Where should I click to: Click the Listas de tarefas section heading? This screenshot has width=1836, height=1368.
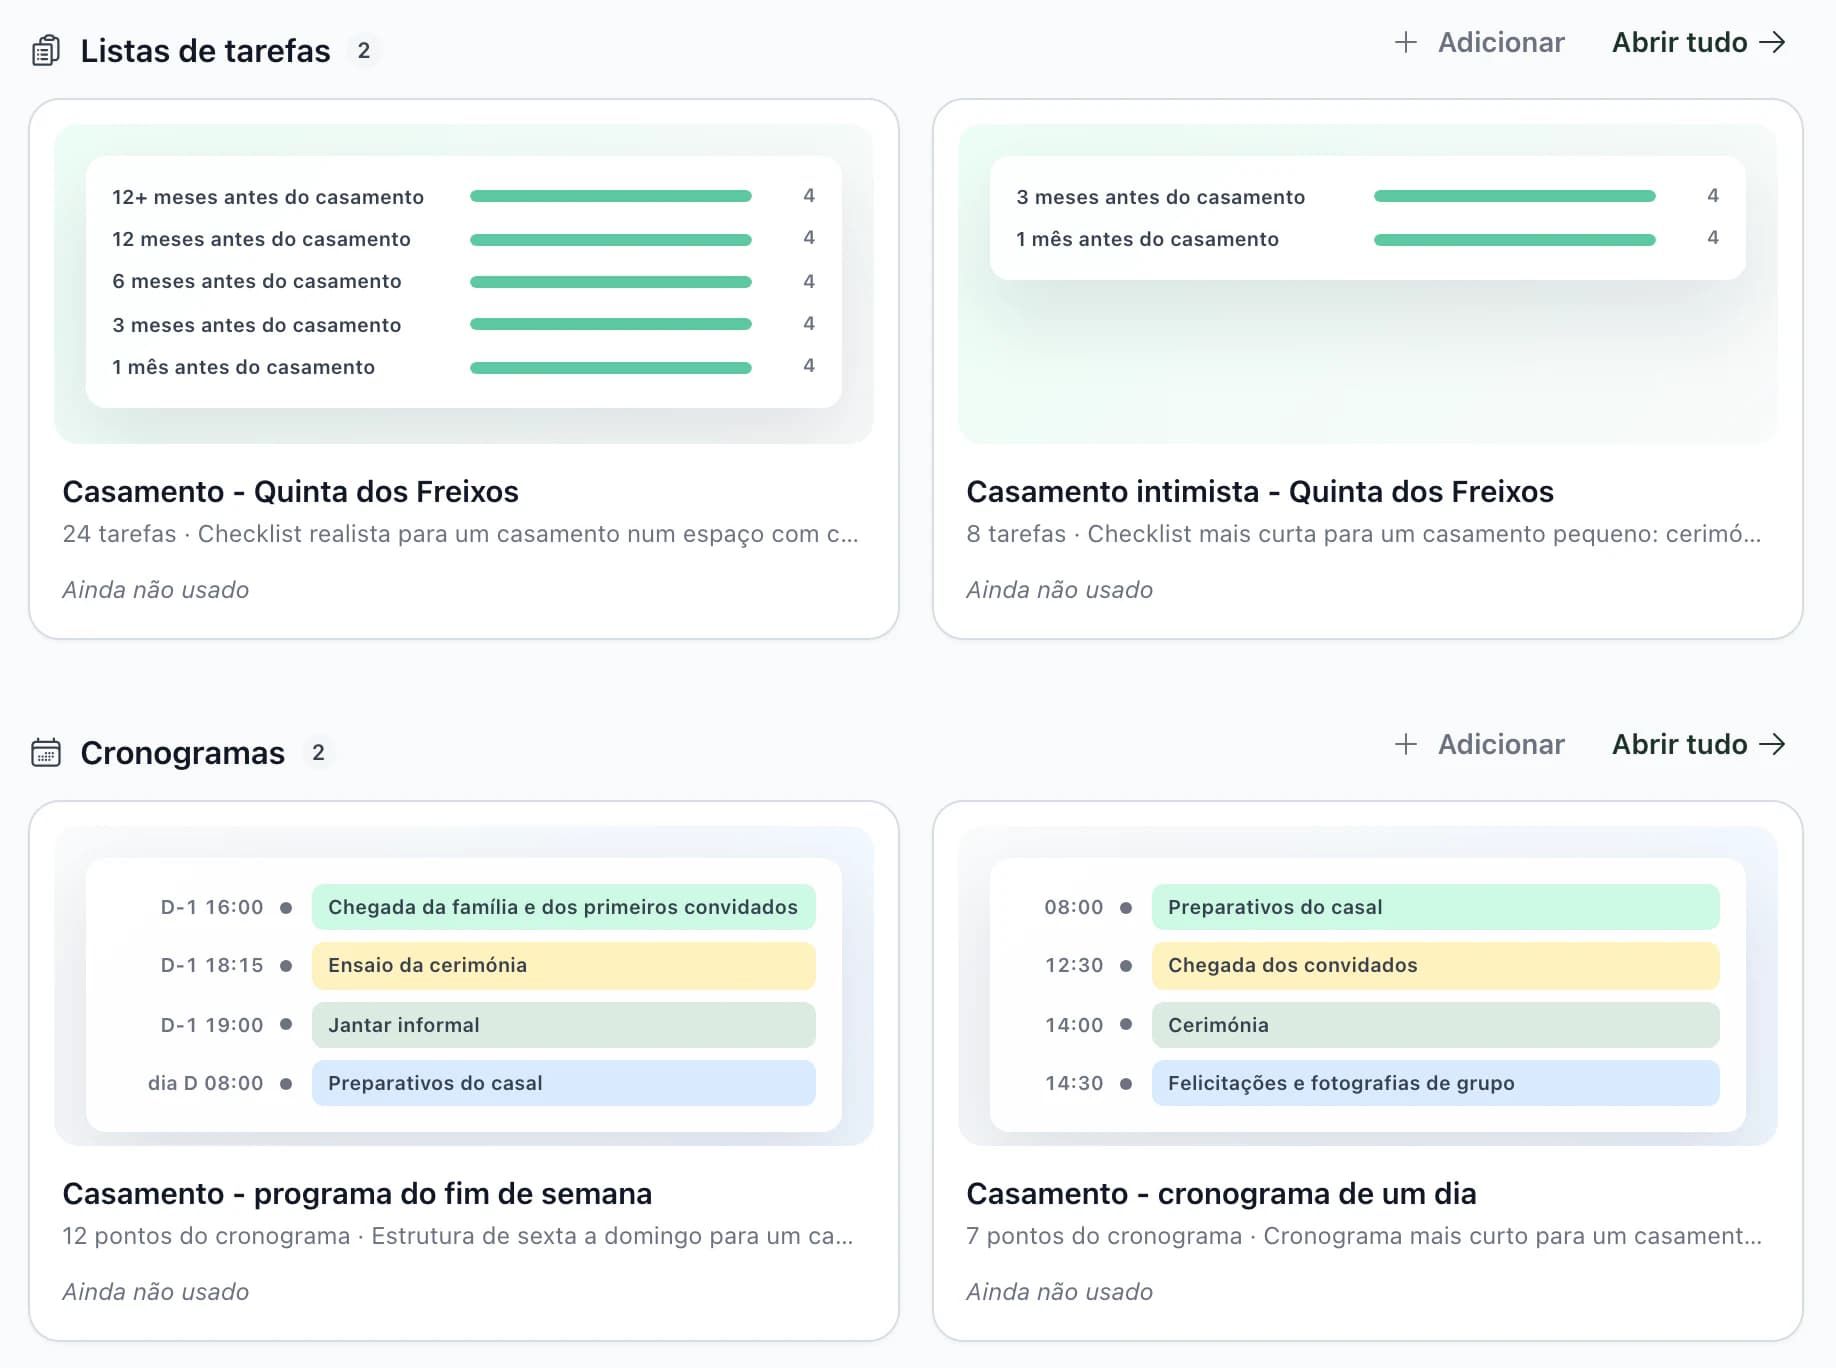(205, 50)
